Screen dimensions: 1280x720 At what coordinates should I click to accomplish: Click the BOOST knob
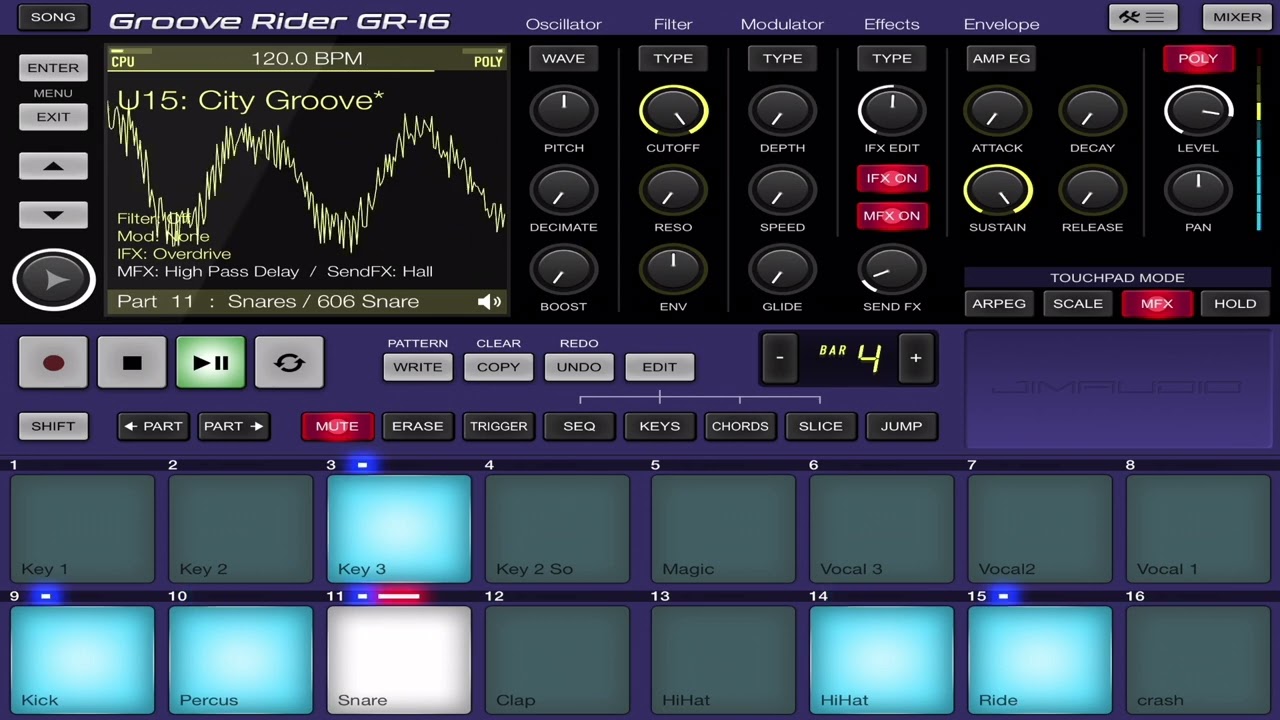(564, 269)
